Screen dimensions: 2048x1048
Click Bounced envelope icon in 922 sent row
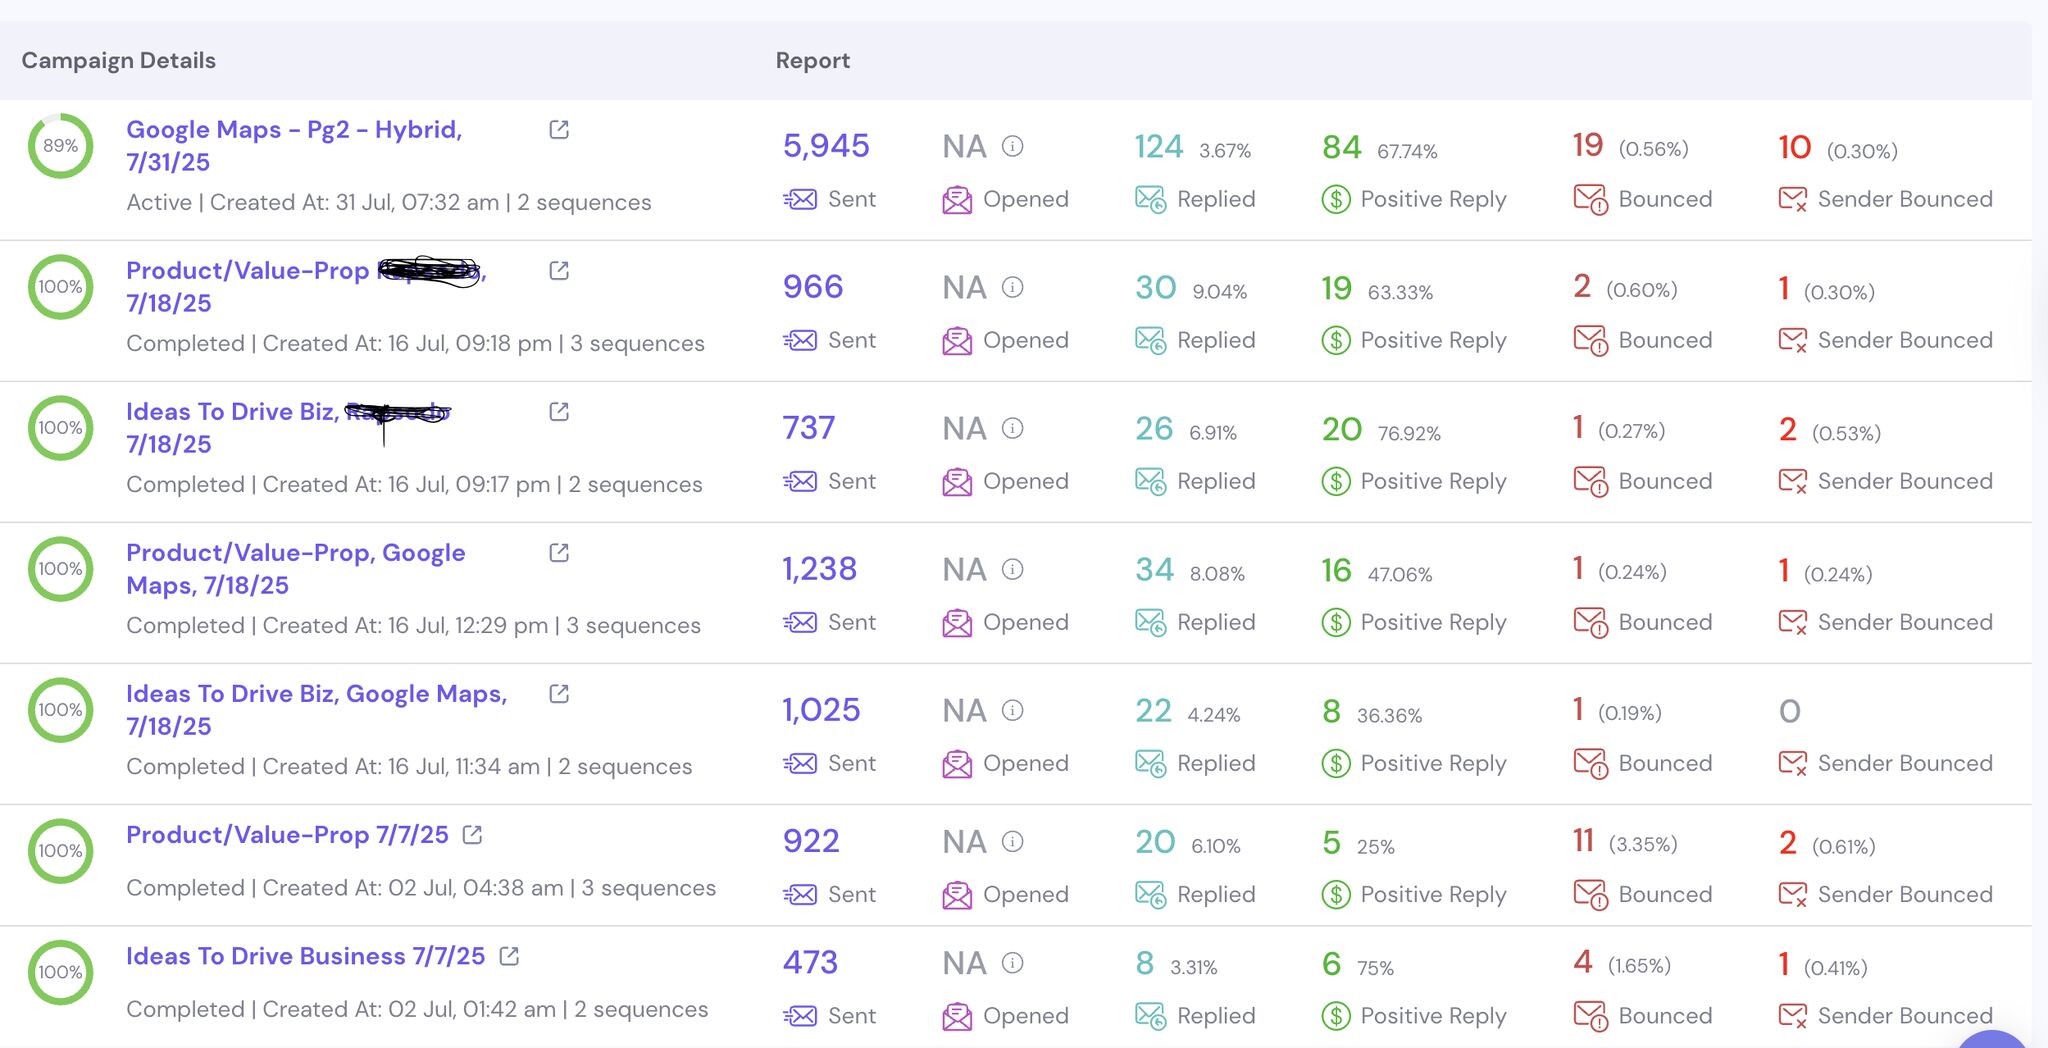[1590, 895]
